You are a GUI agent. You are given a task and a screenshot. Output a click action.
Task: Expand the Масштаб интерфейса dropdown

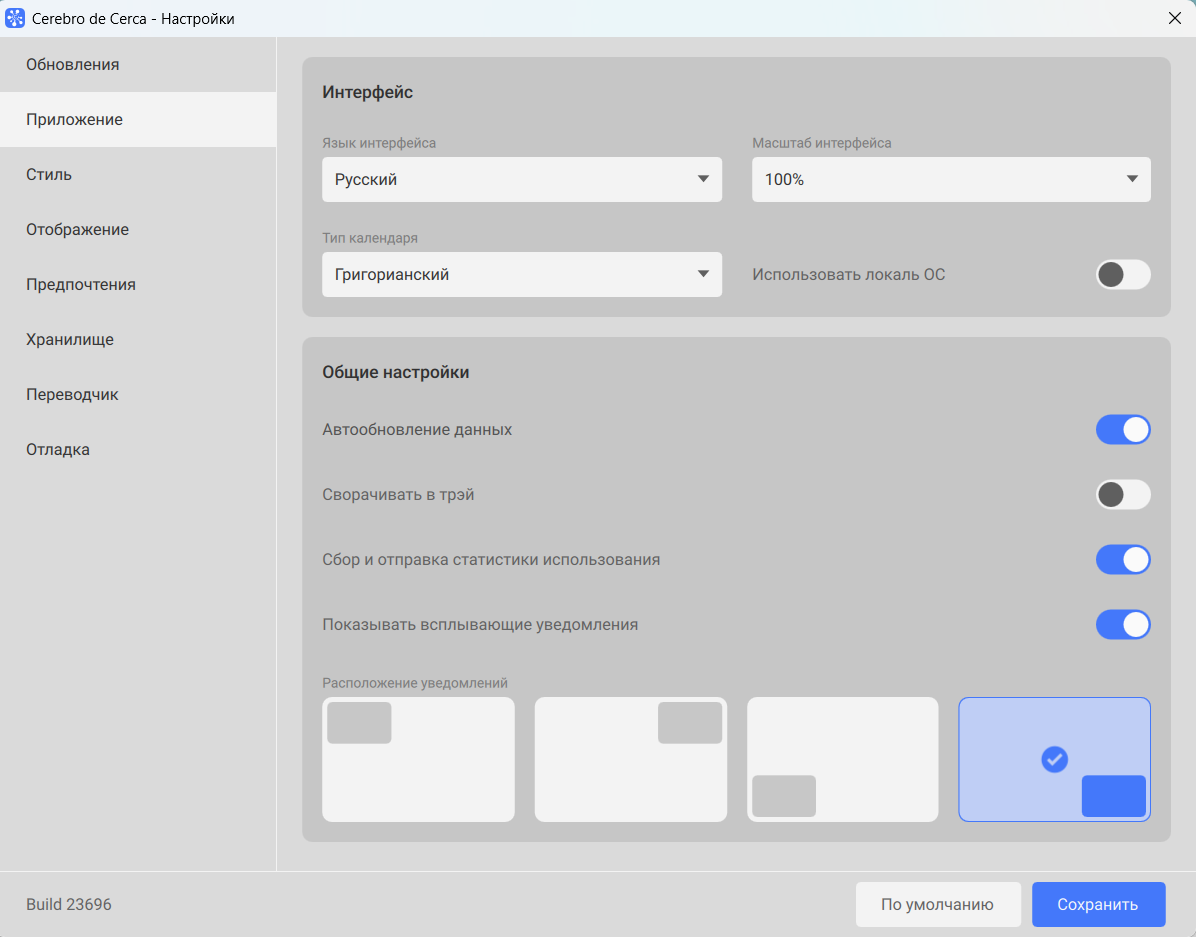(951, 180)
